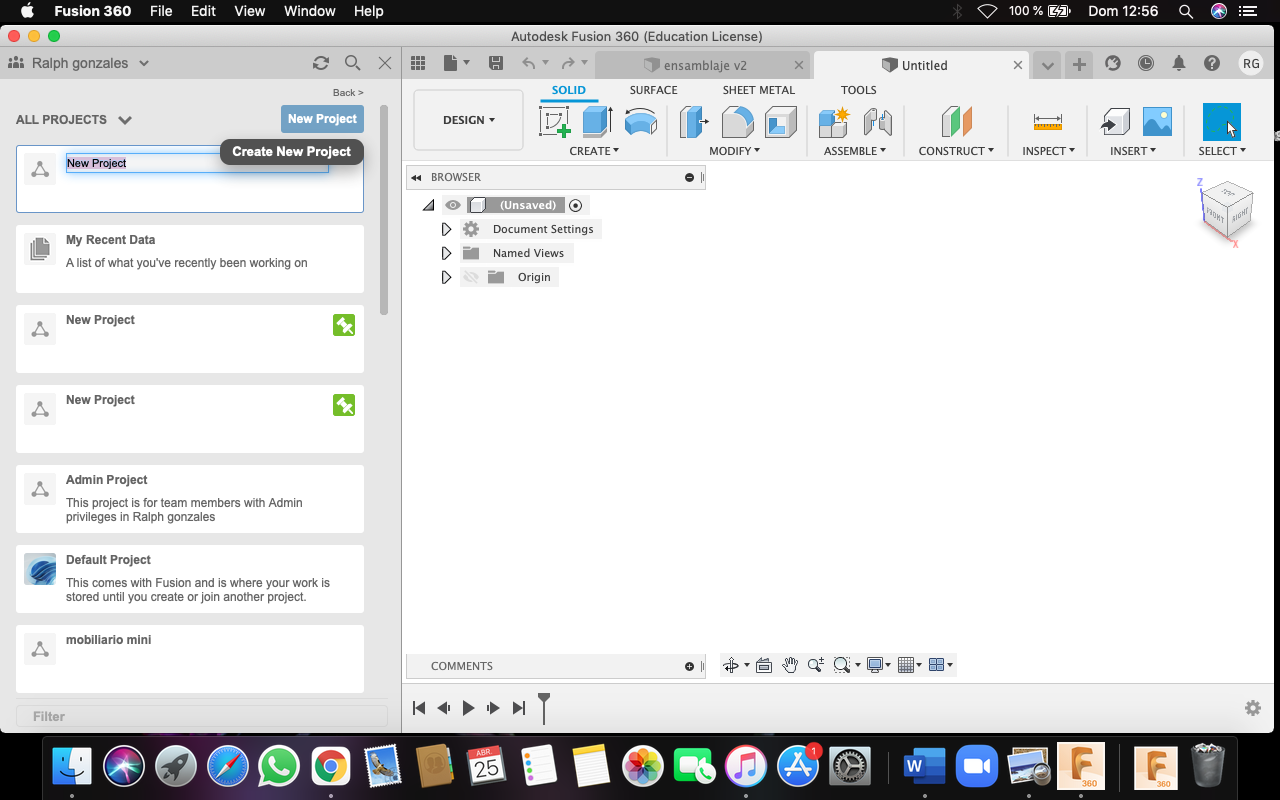Expand Named Views in browser

point(447,253)
